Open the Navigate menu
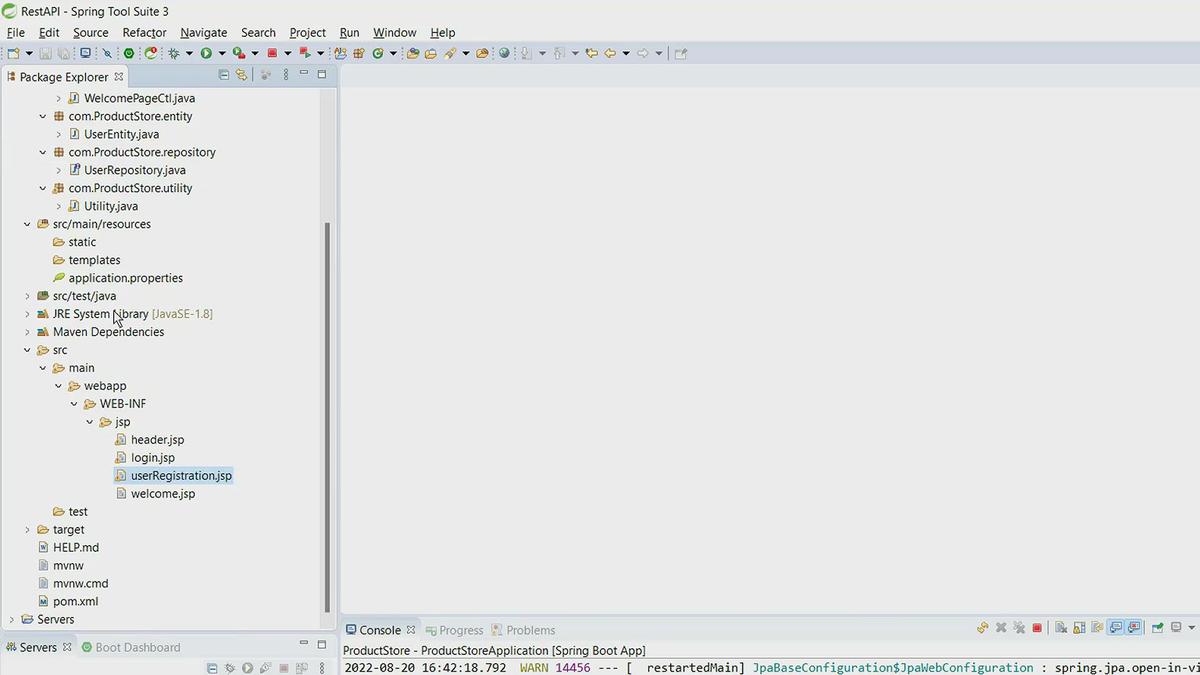1200x675 pixels. (203, 32)
